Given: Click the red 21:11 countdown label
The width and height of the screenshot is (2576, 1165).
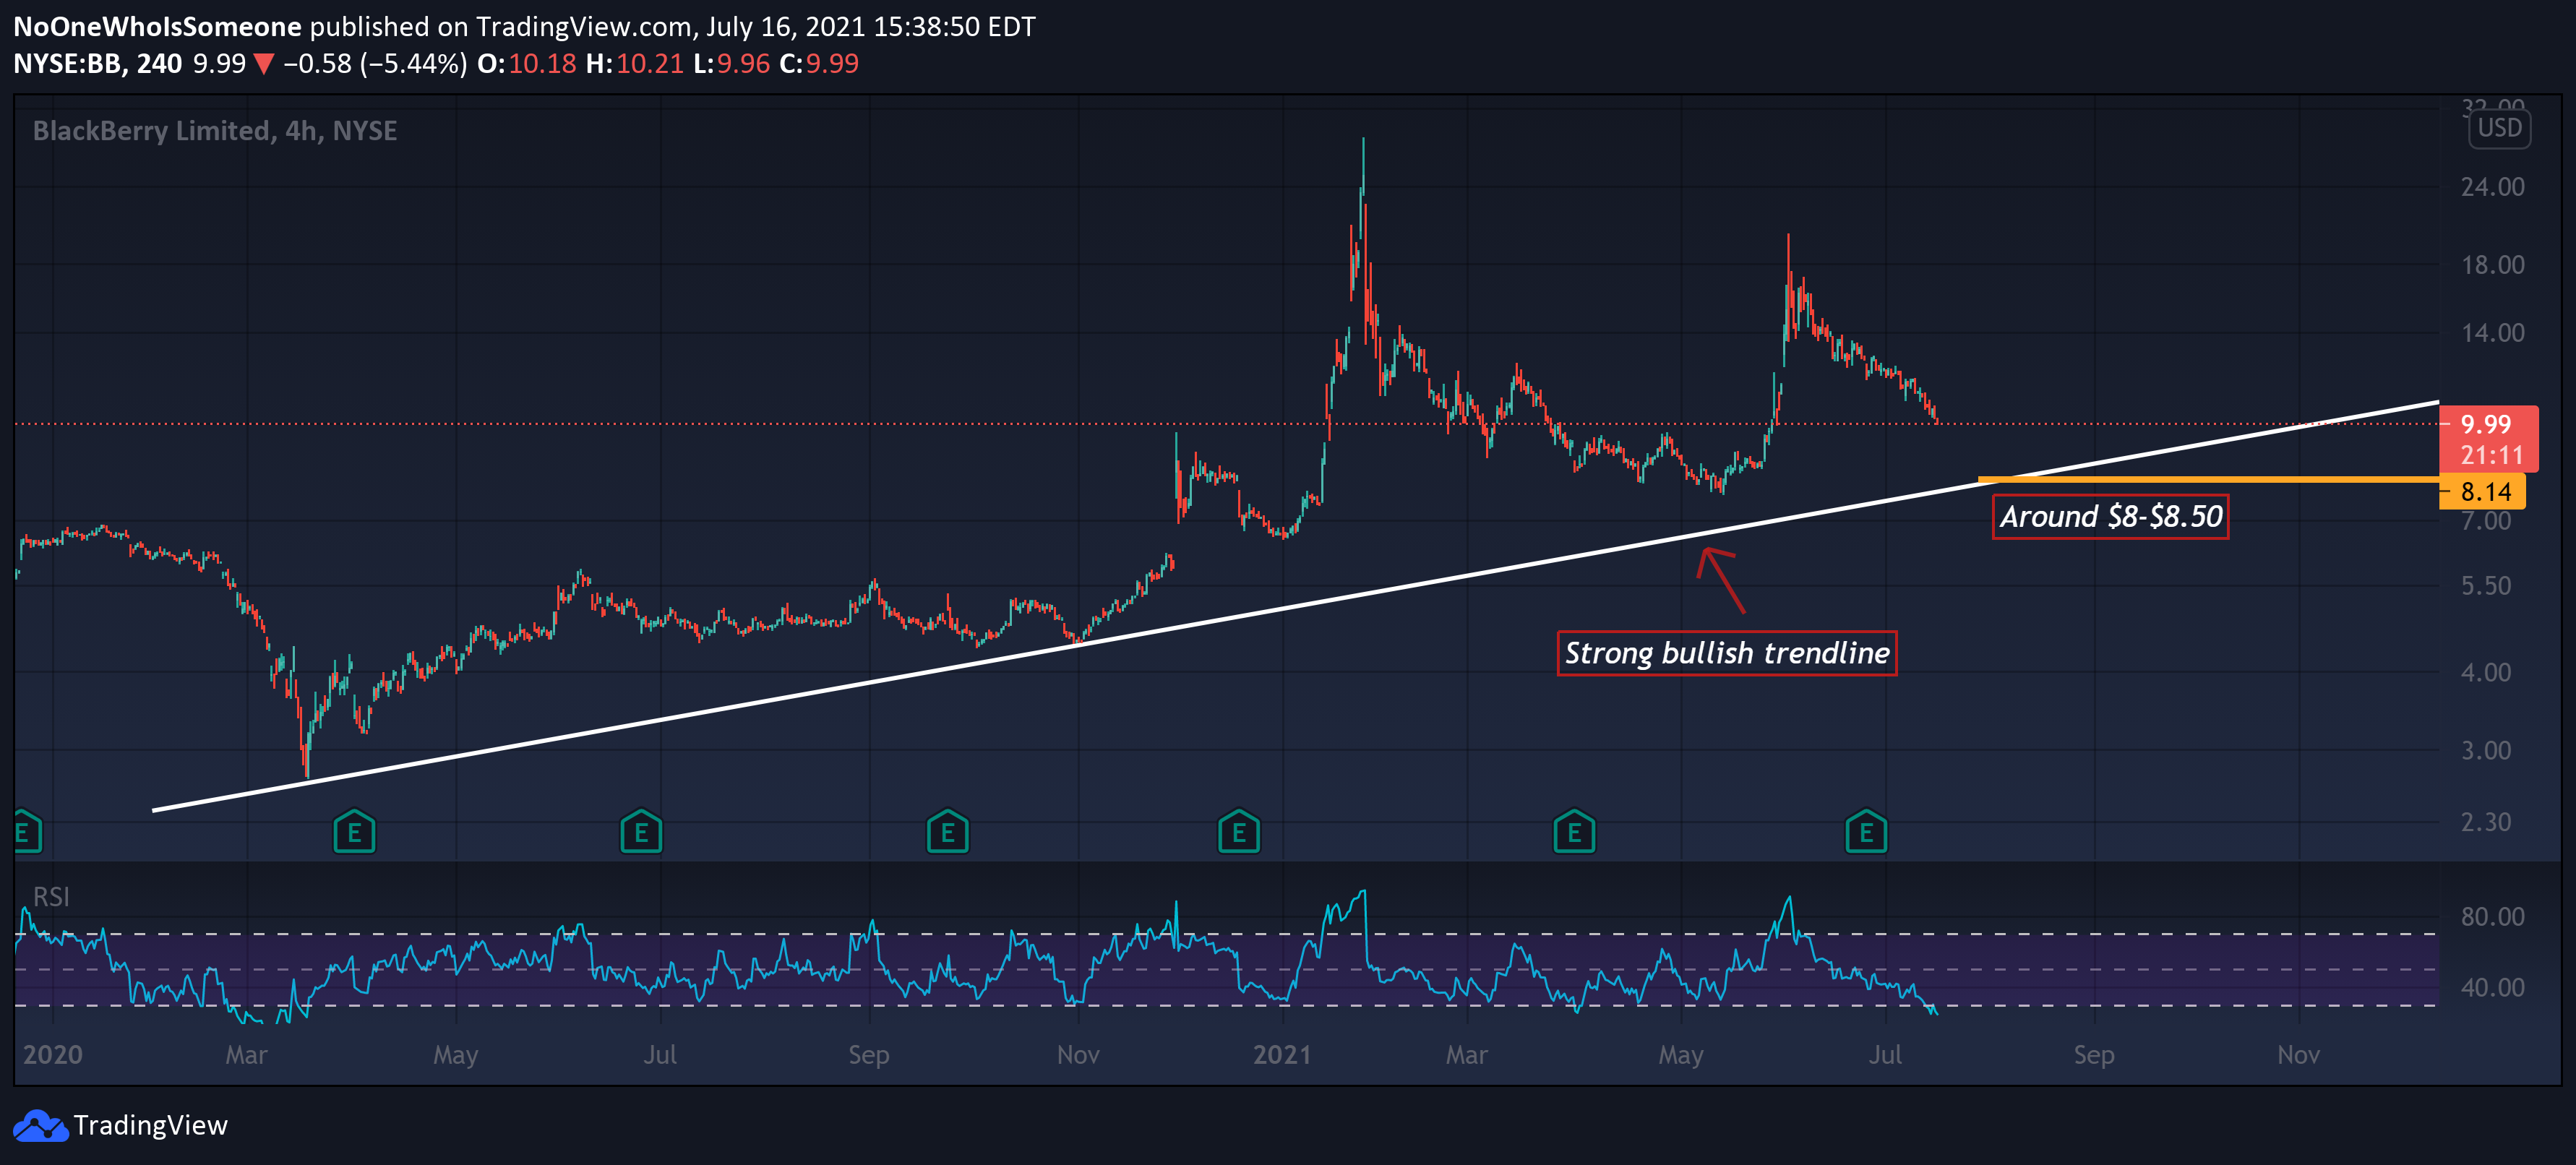Looking at the screenshot, I should 2492,455.
